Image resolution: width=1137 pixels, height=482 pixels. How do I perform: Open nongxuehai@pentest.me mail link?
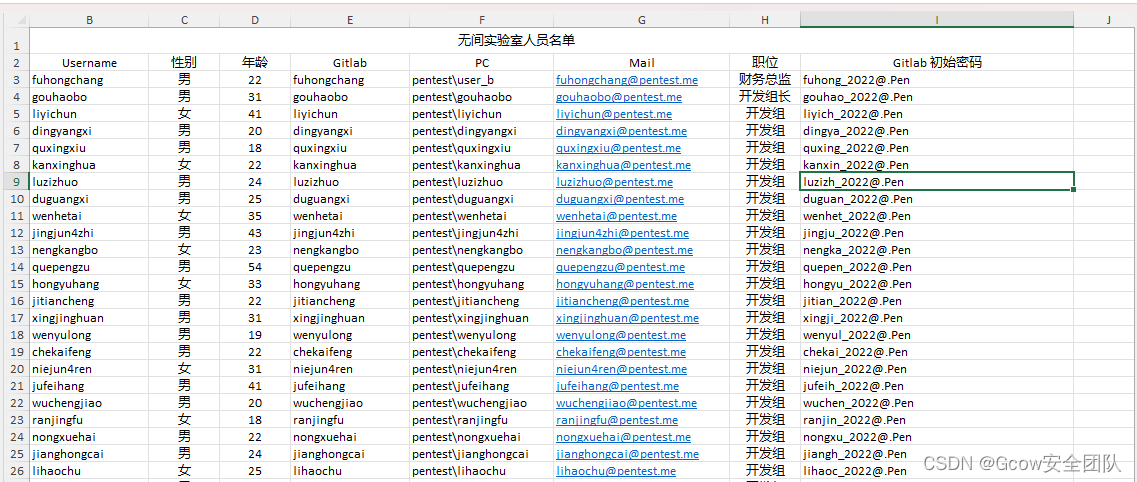pyautogui.click(x=624, y=437)
